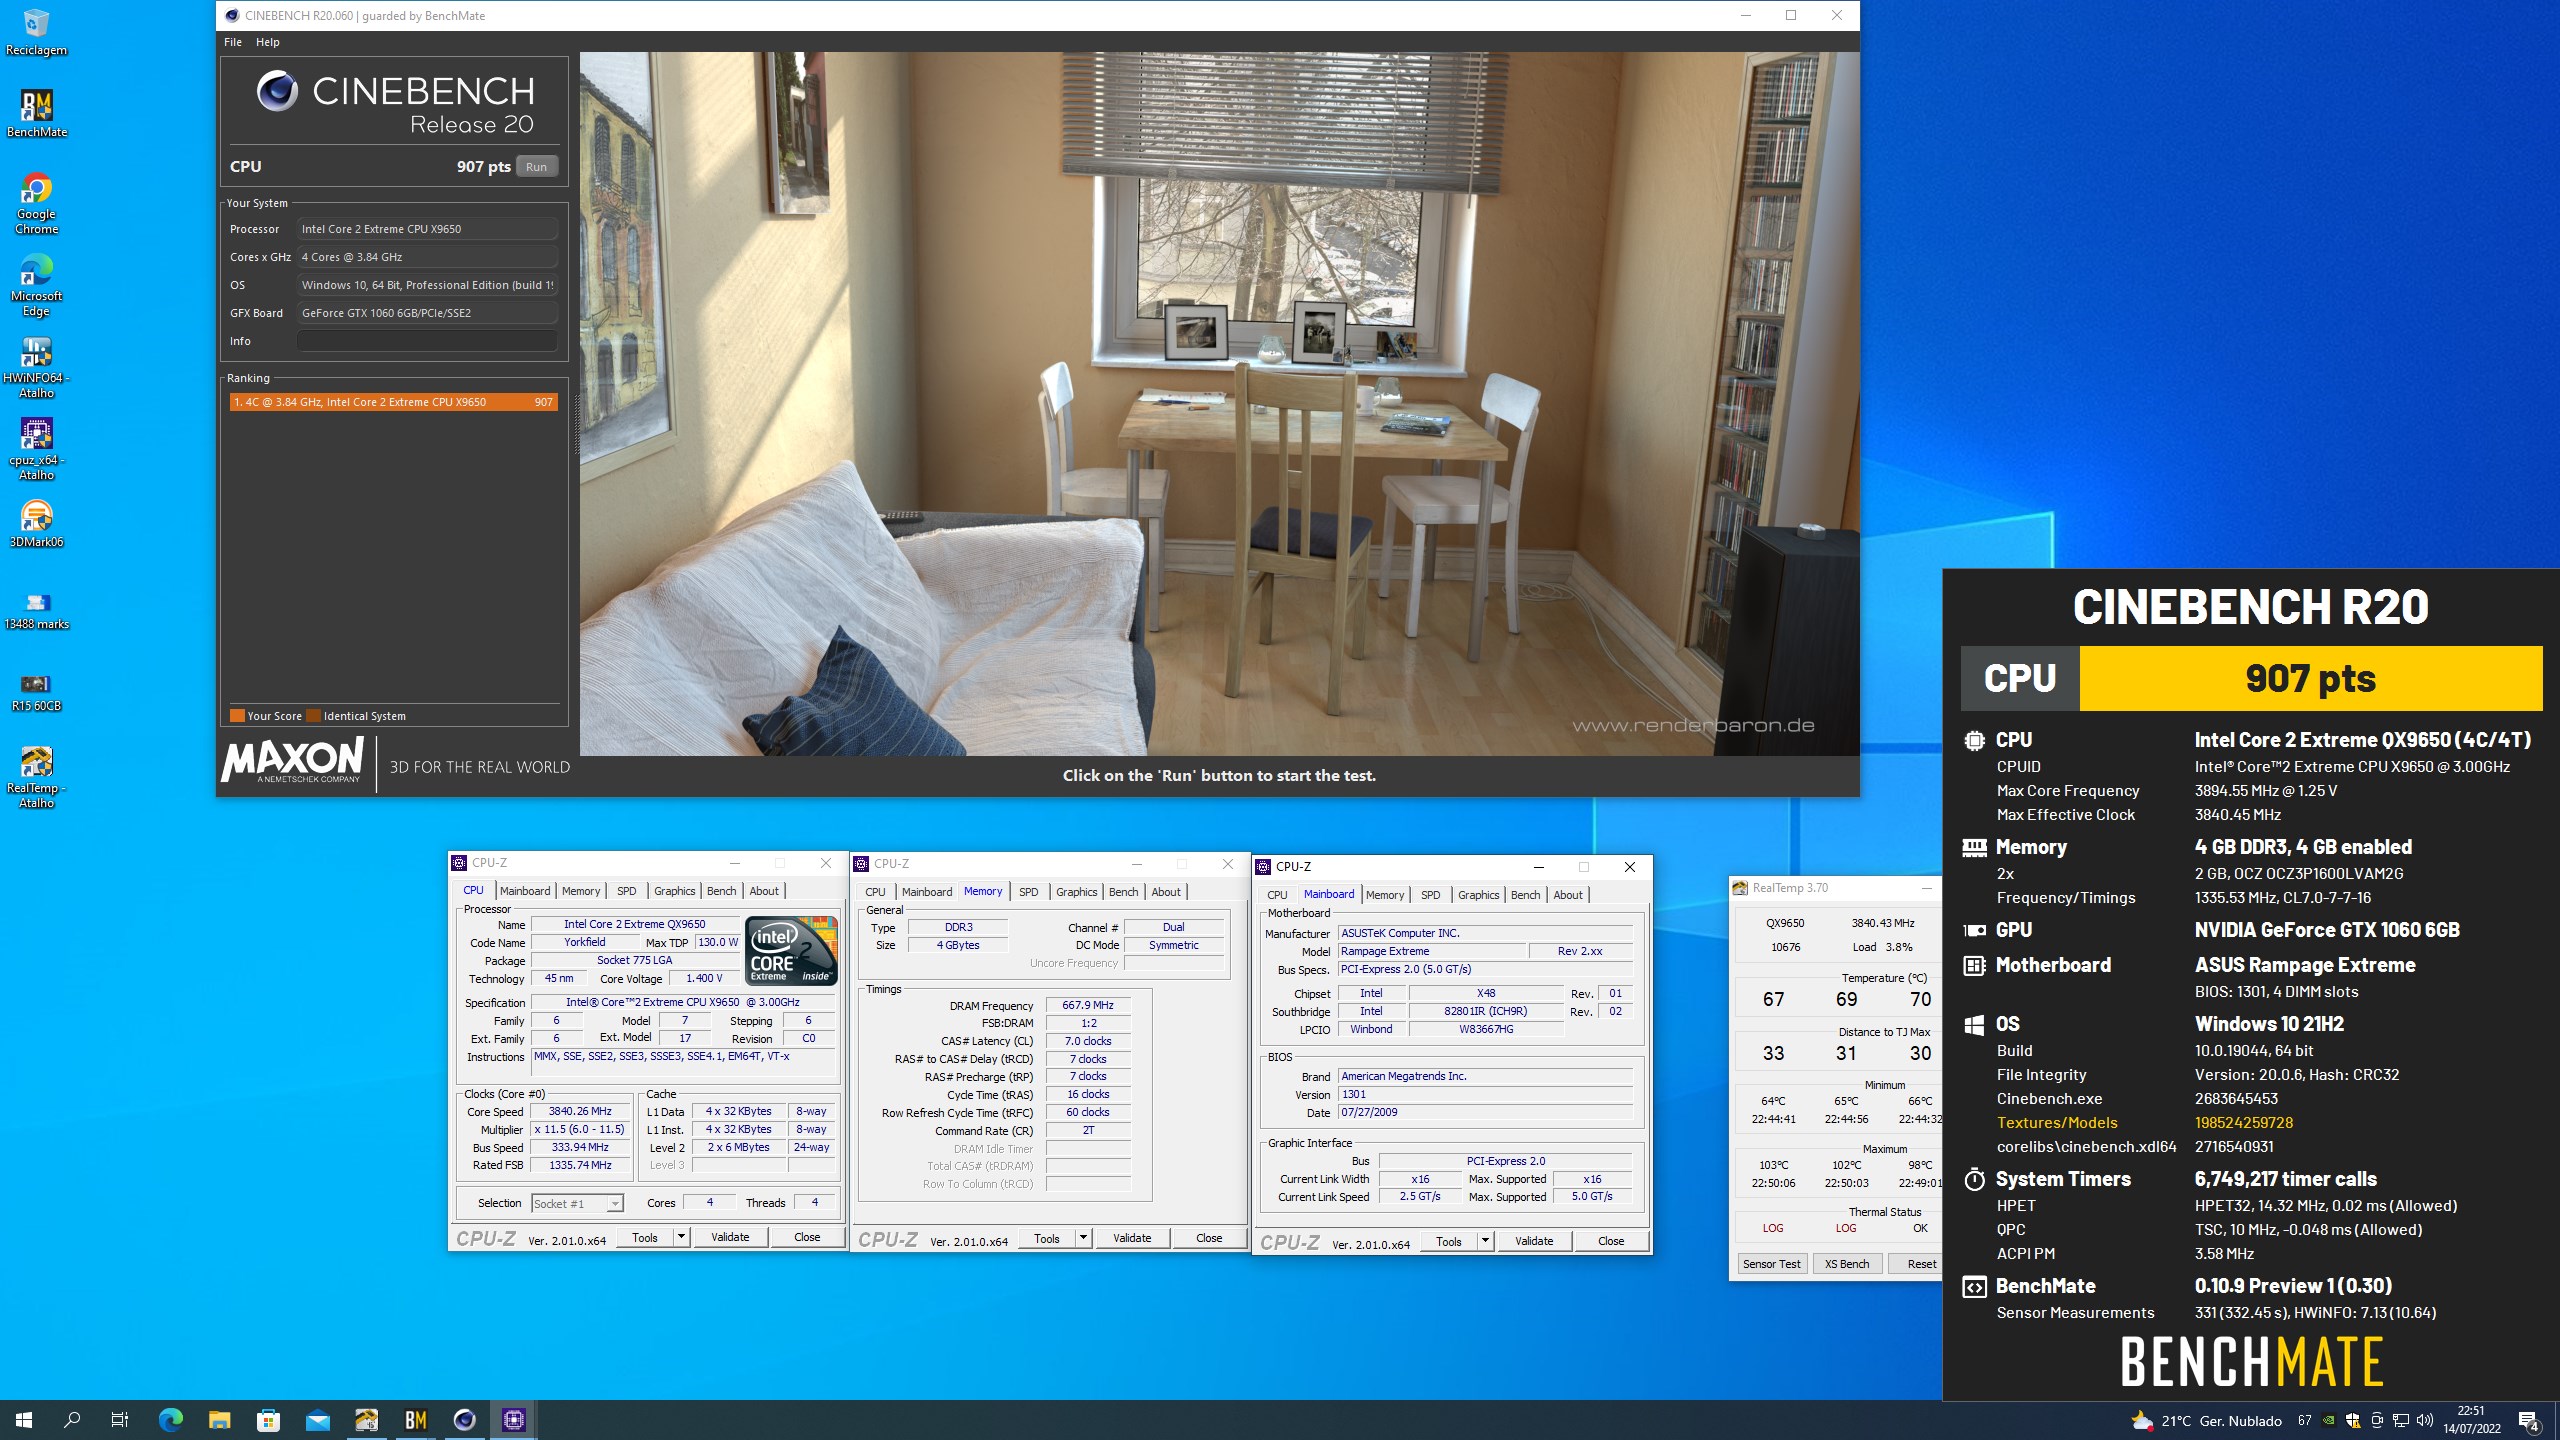Open Task View on the taskbar
2560x1440 pixels.
point(120,1420)
